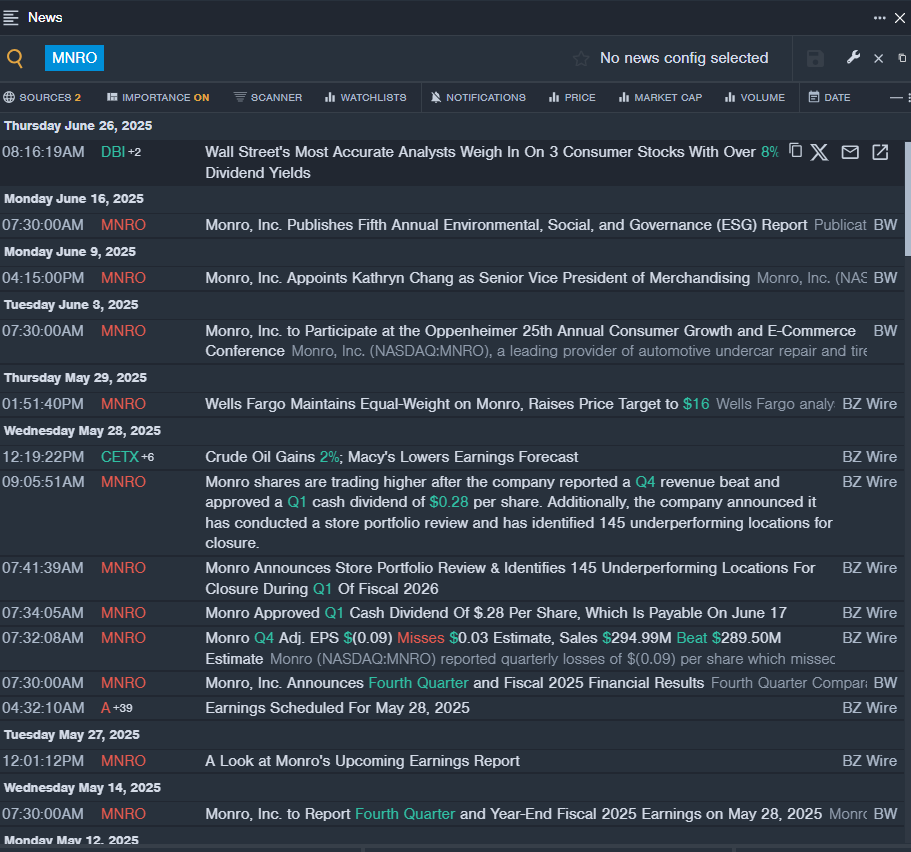Click the 'News' panel title
911x852 pixels.
pos(45,17)
